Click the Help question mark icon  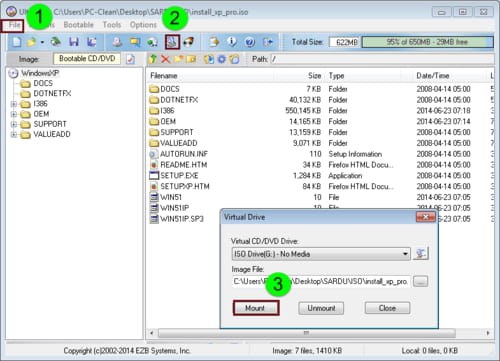pos(250,42)
